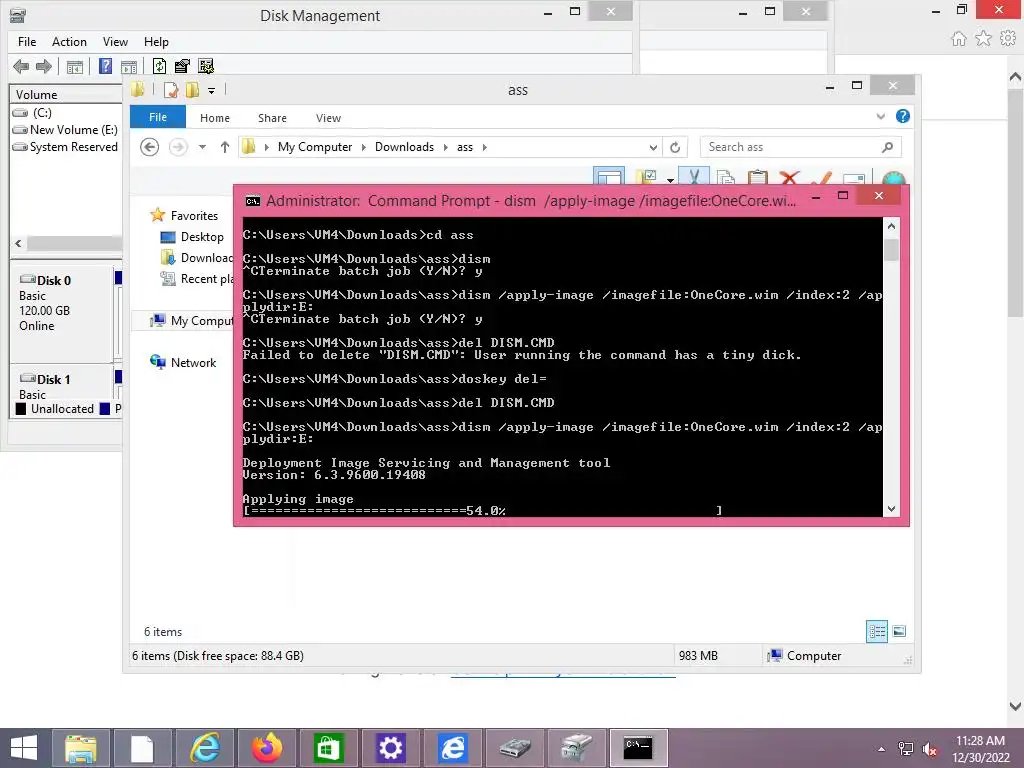Screen dimensions: 1024x768
Task: Click the Copy icon in Explorer toolbar
Action: [x=726, y=178]
